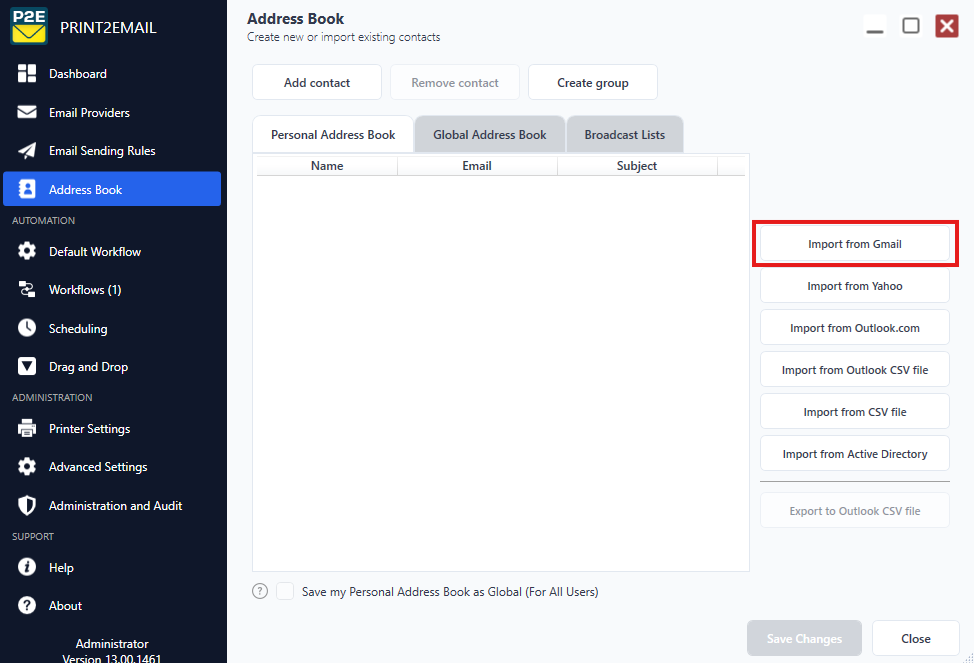
Task: Open Workflows (1) entry
Action: (x=112, y=290)
